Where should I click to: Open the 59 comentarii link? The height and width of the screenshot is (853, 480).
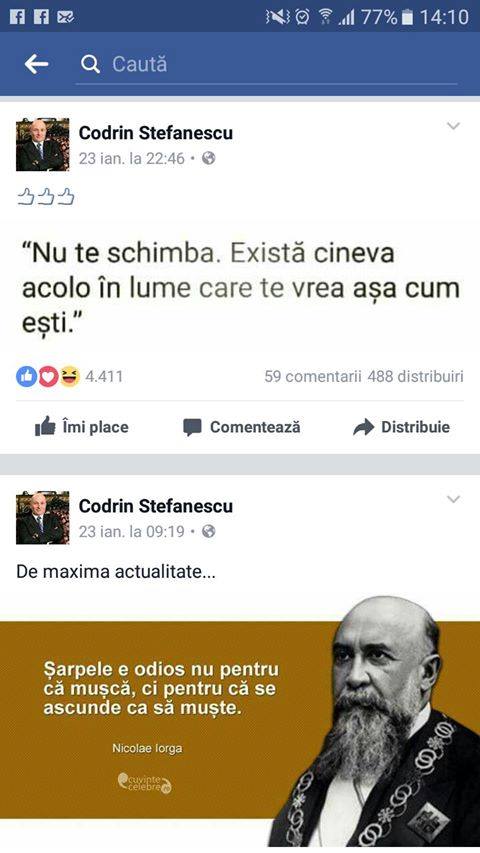click(x=313, y=376)
